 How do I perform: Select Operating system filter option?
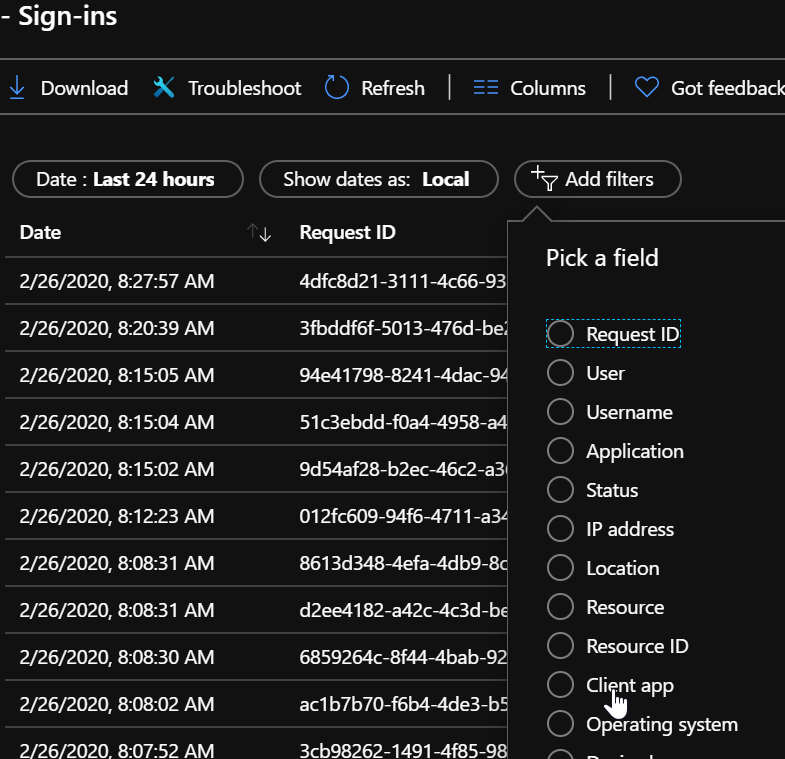560,724
